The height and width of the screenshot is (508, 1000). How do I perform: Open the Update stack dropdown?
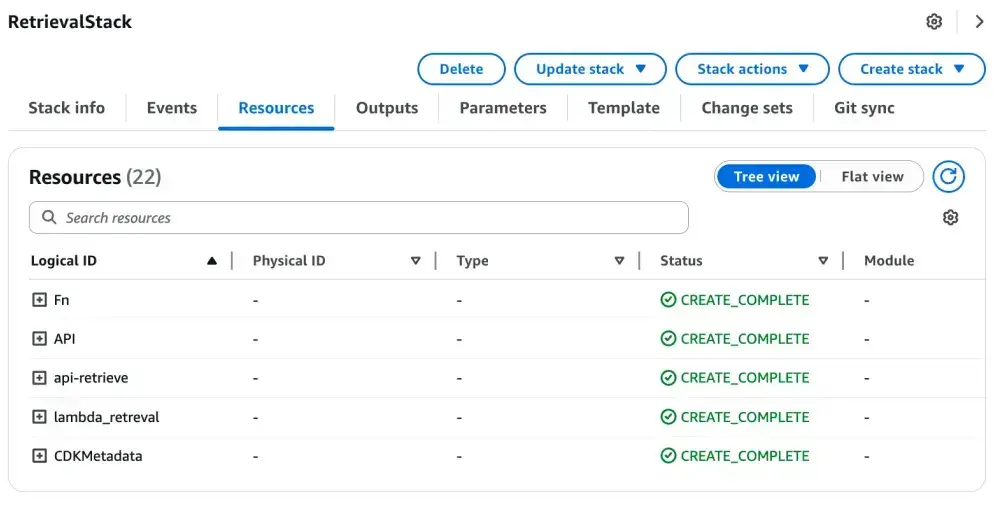click(x=590, y=69)
